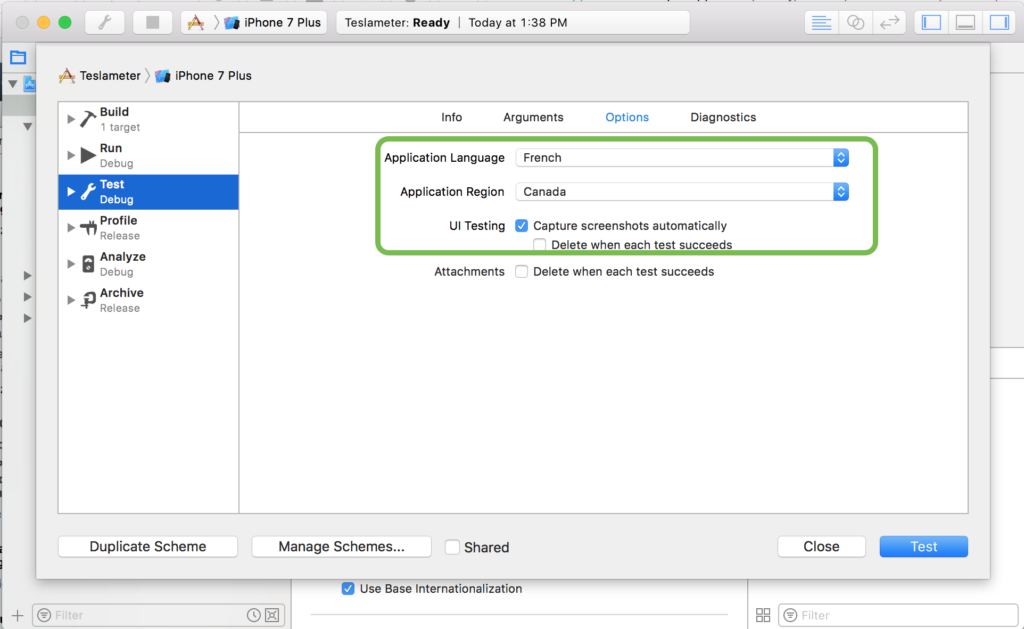Switch to the Info tab
Screen dimensions: 1024x629
pos(451,118)
